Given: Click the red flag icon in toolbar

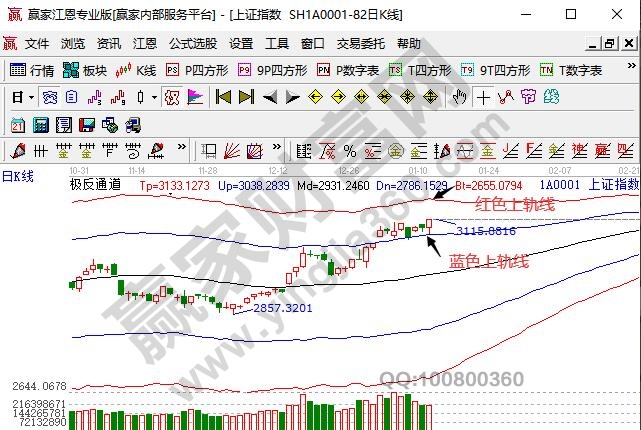Looking at the screenshot, I should 195,97.
